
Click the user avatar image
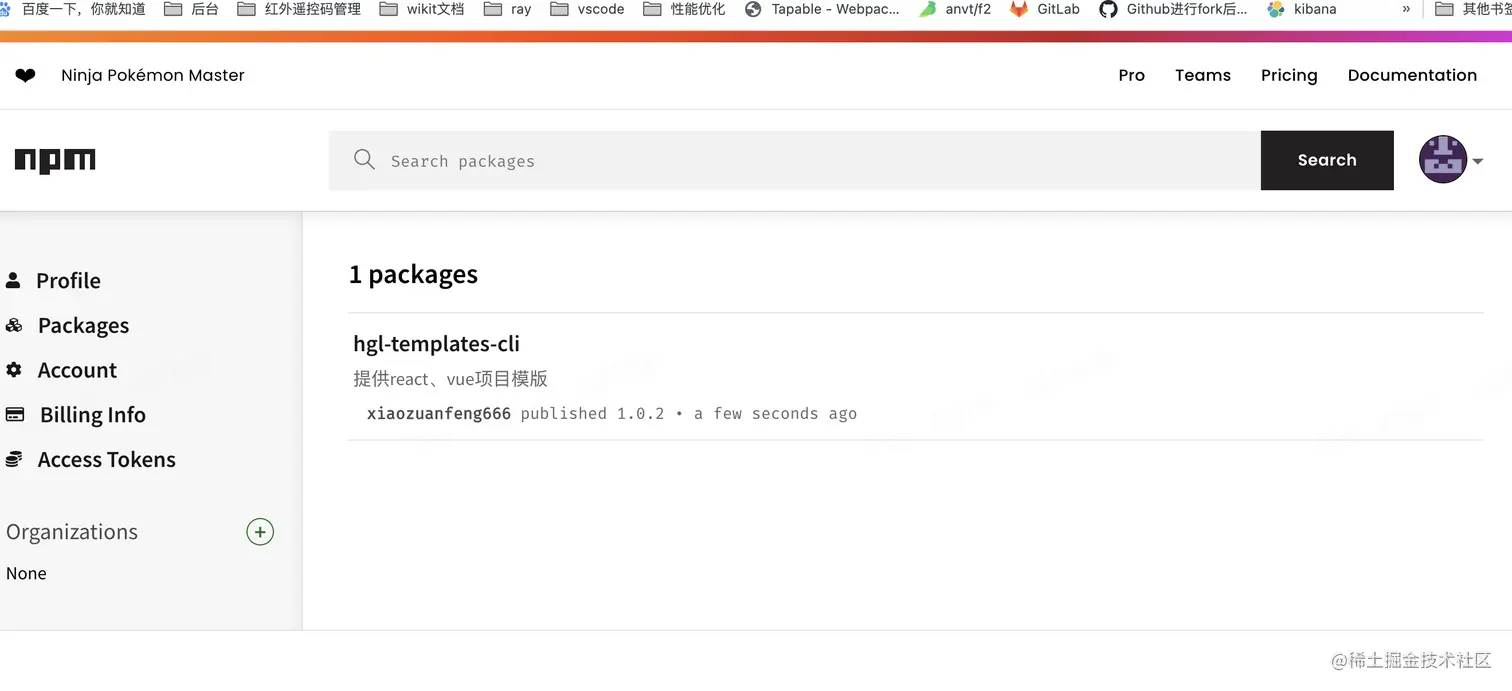pos(1443,160)
